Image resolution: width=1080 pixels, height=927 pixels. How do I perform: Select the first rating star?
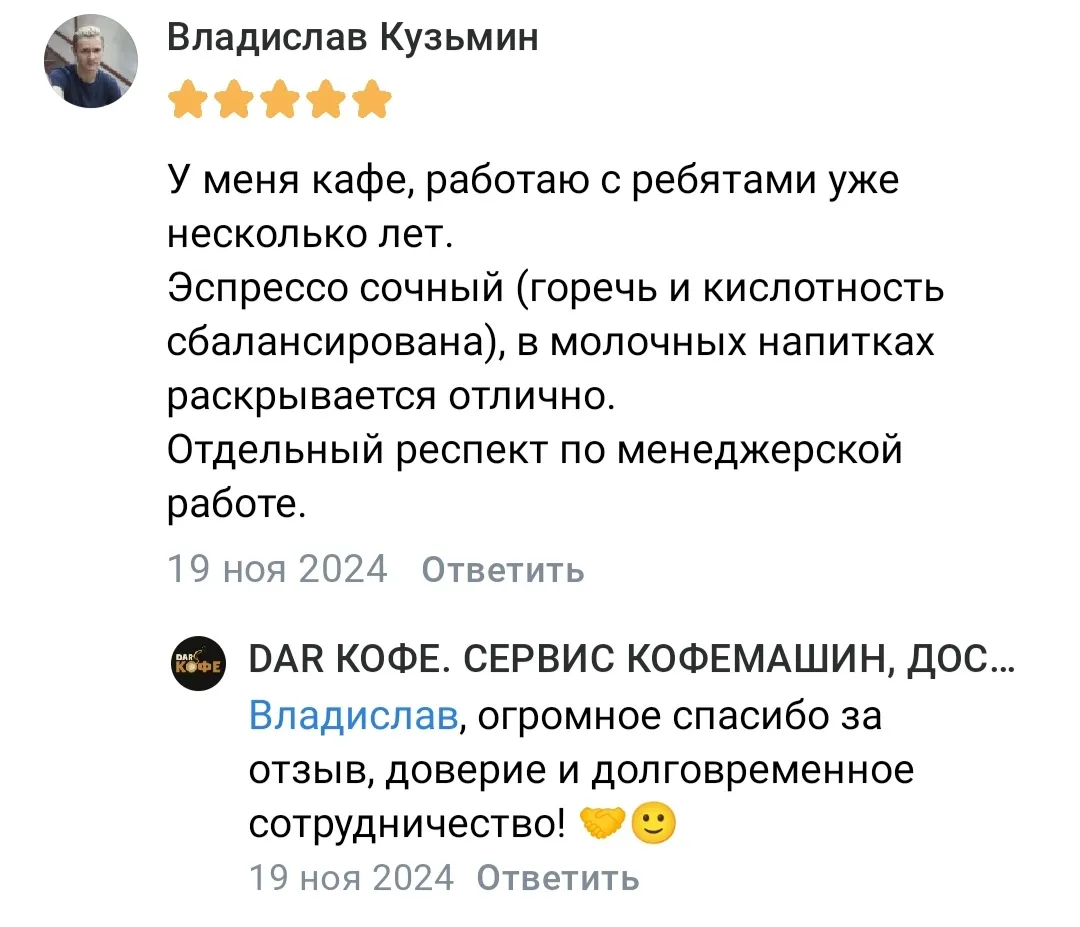pos(186,100)
